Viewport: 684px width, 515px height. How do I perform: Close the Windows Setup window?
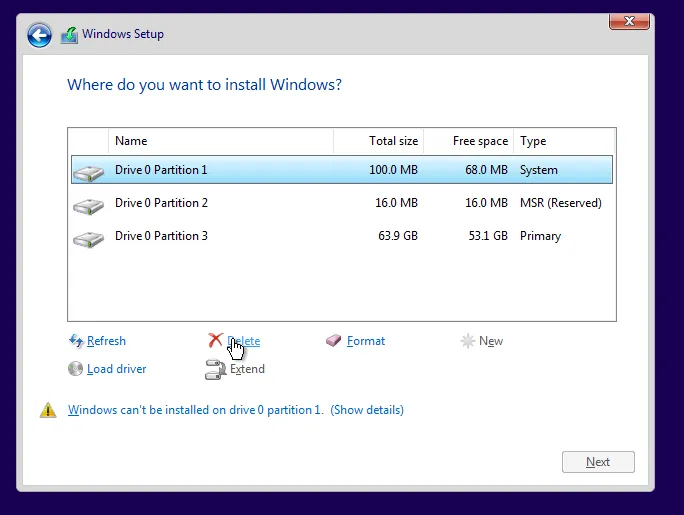coord(631,20)
